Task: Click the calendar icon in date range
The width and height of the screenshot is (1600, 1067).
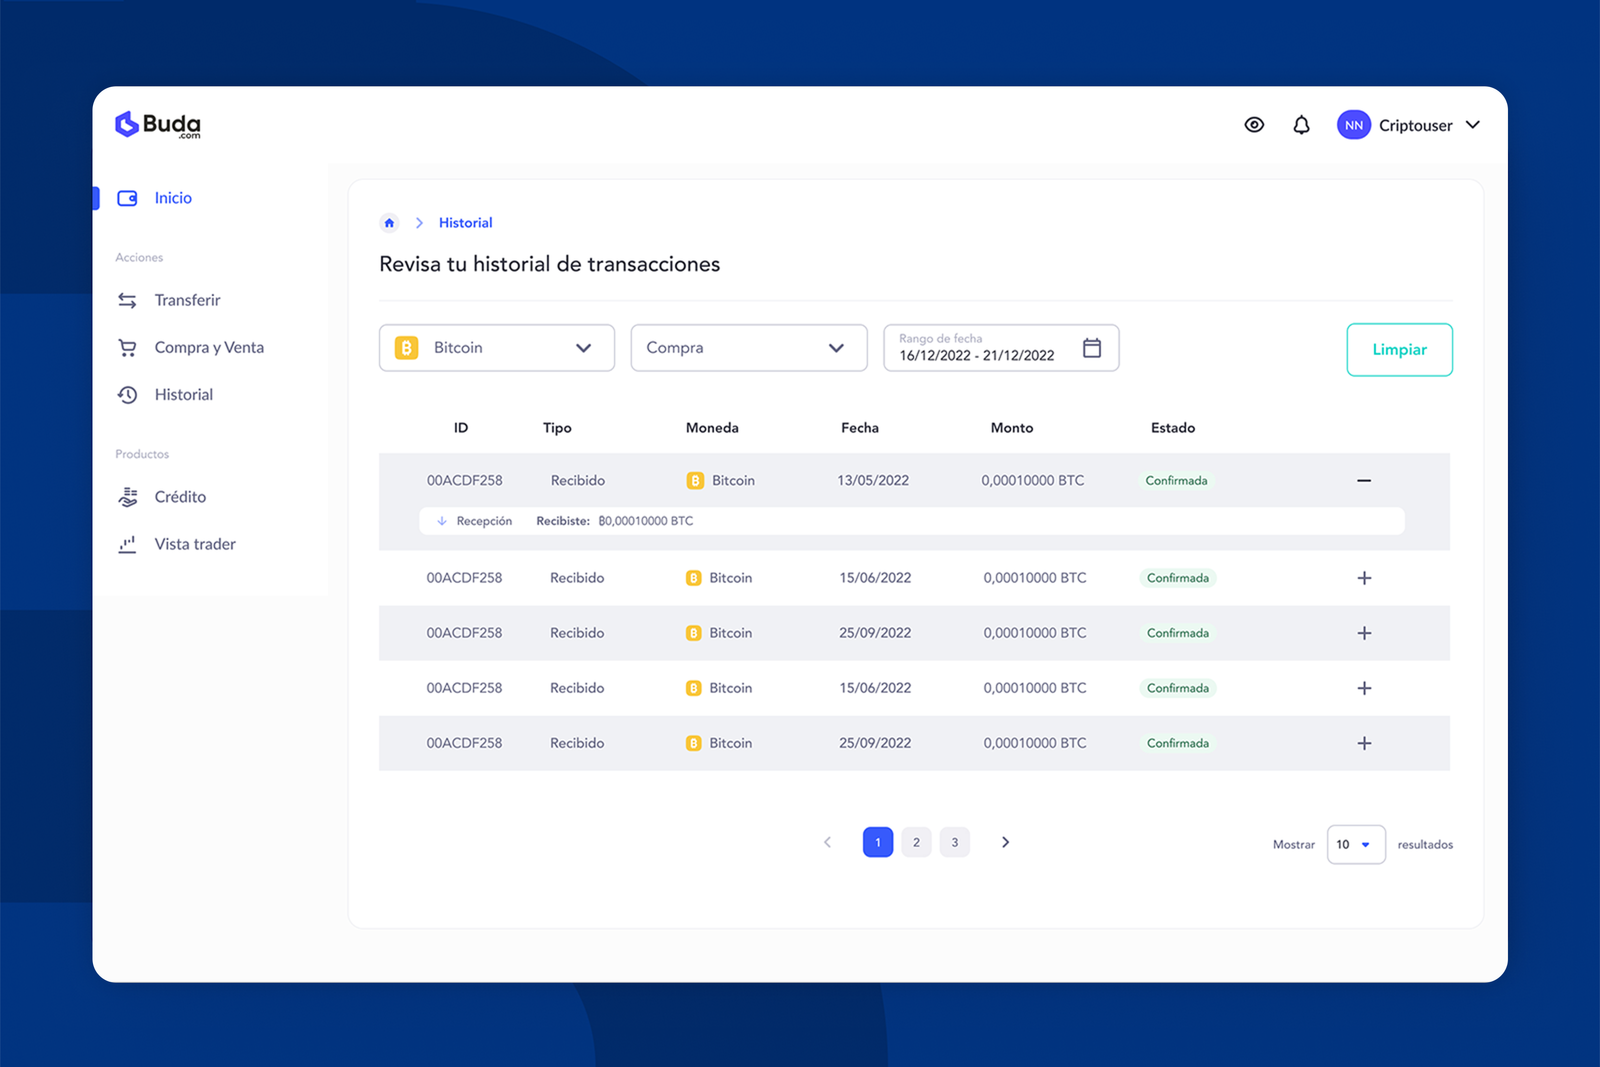Action: [1092, 348]
